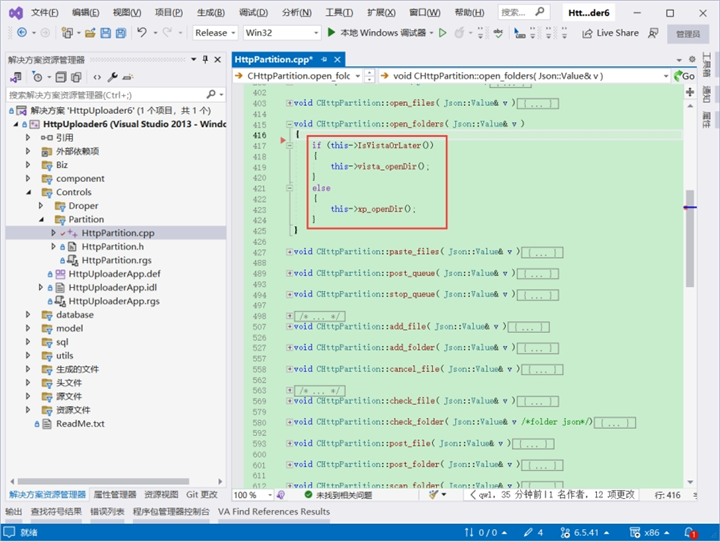This screenshot has width=720, height=542.
Task: Click the Go button in navigation bar
Action: (x=684, y=76)
